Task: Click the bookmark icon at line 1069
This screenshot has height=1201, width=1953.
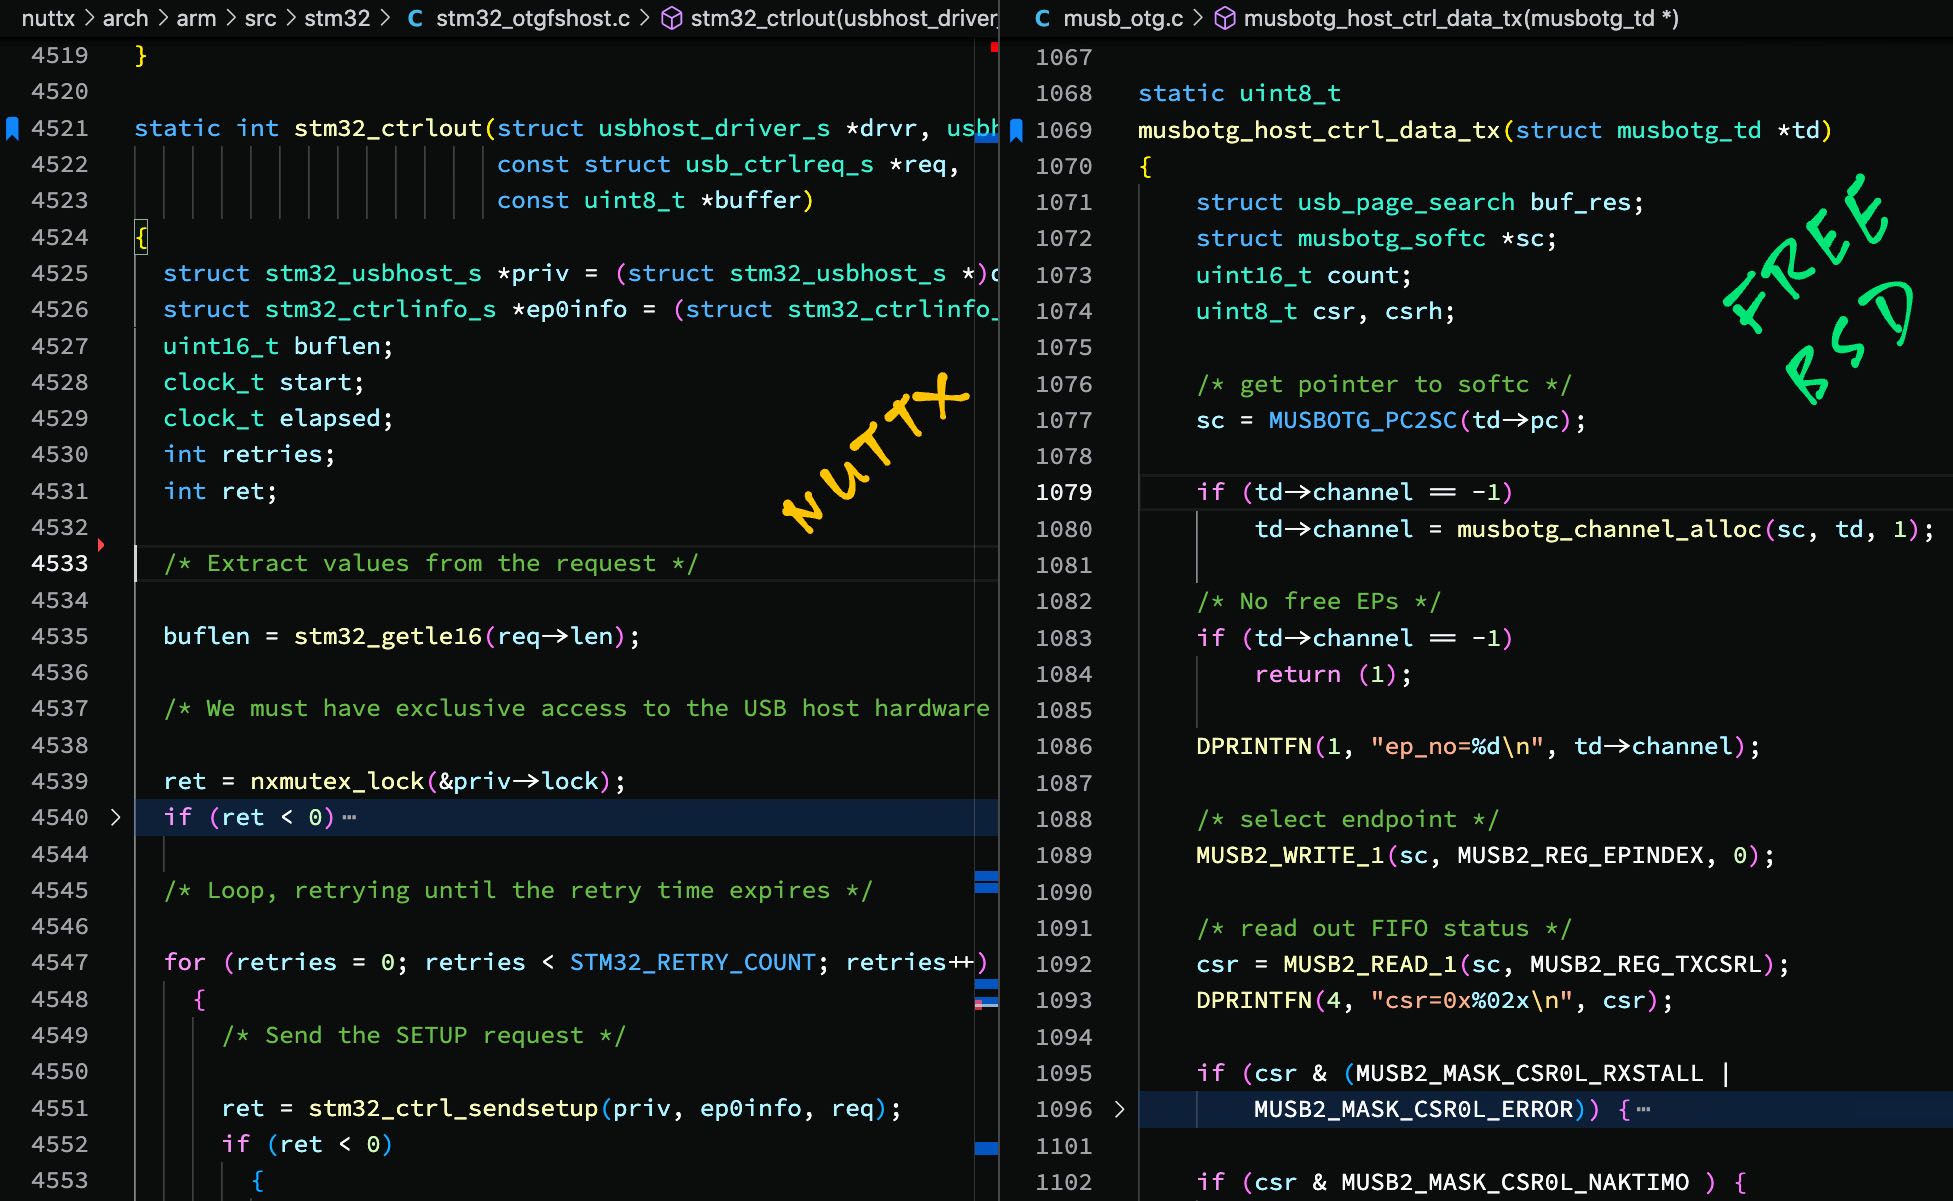Action: click(1016, 130)
